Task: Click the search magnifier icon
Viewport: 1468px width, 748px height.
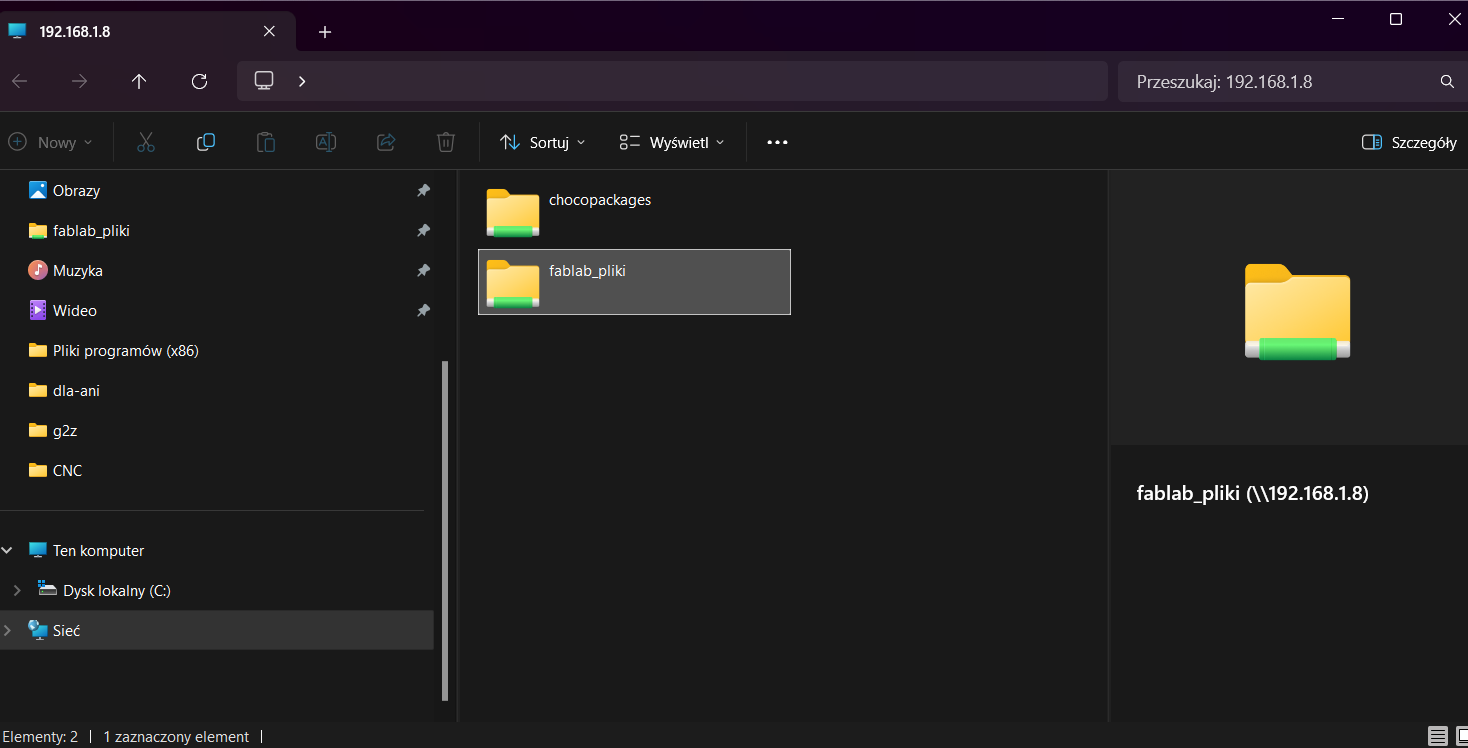Action: click(x=1446, y=81)
